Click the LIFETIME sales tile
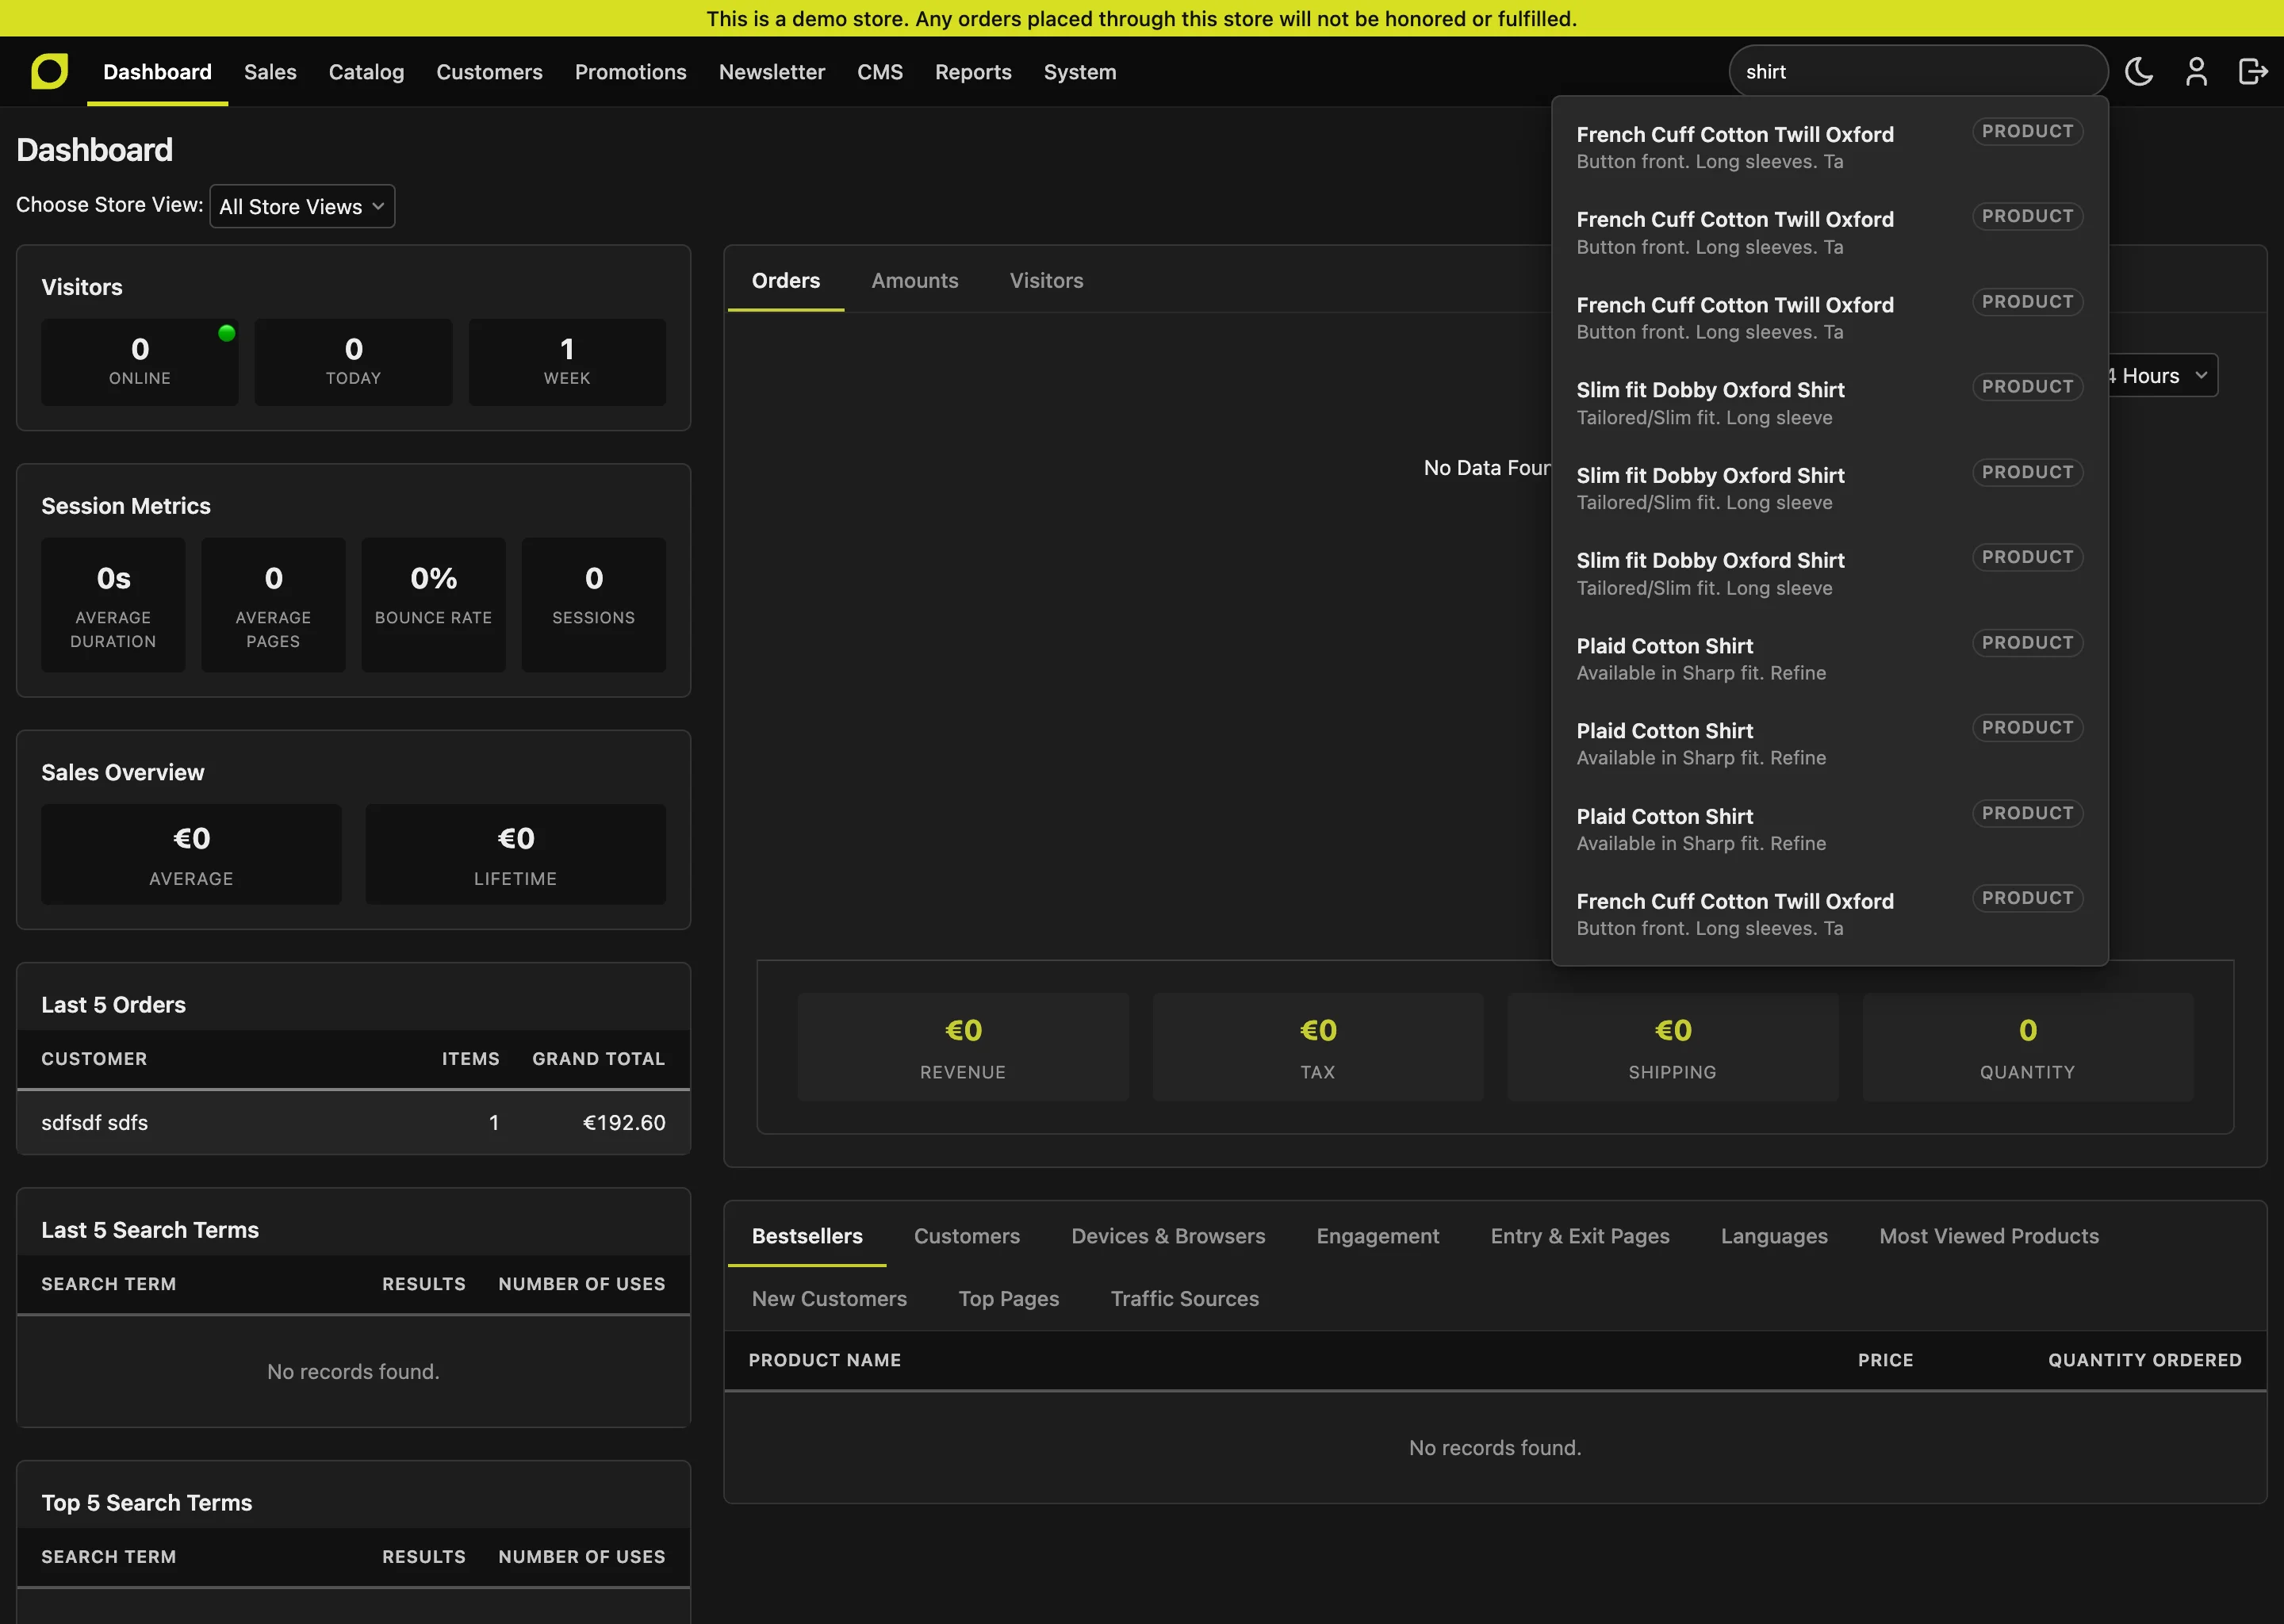The width and height of the screenshot is (2284, 1624). [515, 854]
